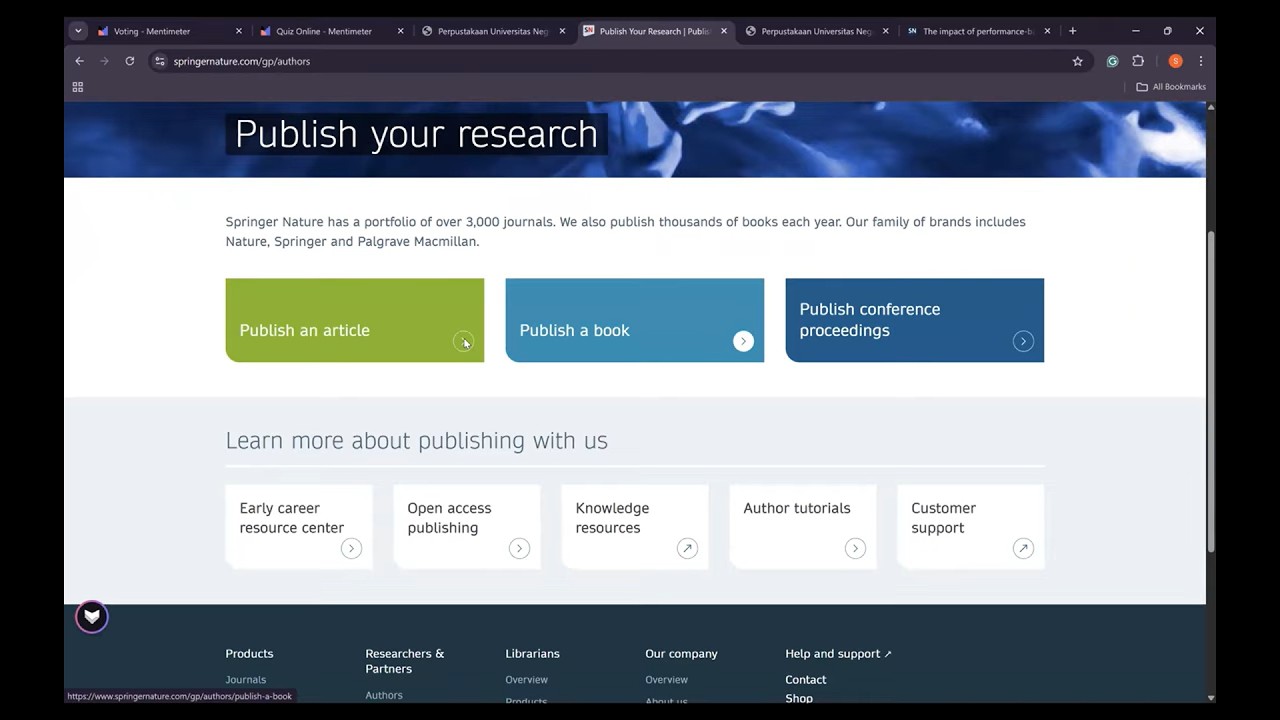This screenshot has height=720, width=1280.
Task: Click external link icon on Customer support
Action: coord(1023,548)
